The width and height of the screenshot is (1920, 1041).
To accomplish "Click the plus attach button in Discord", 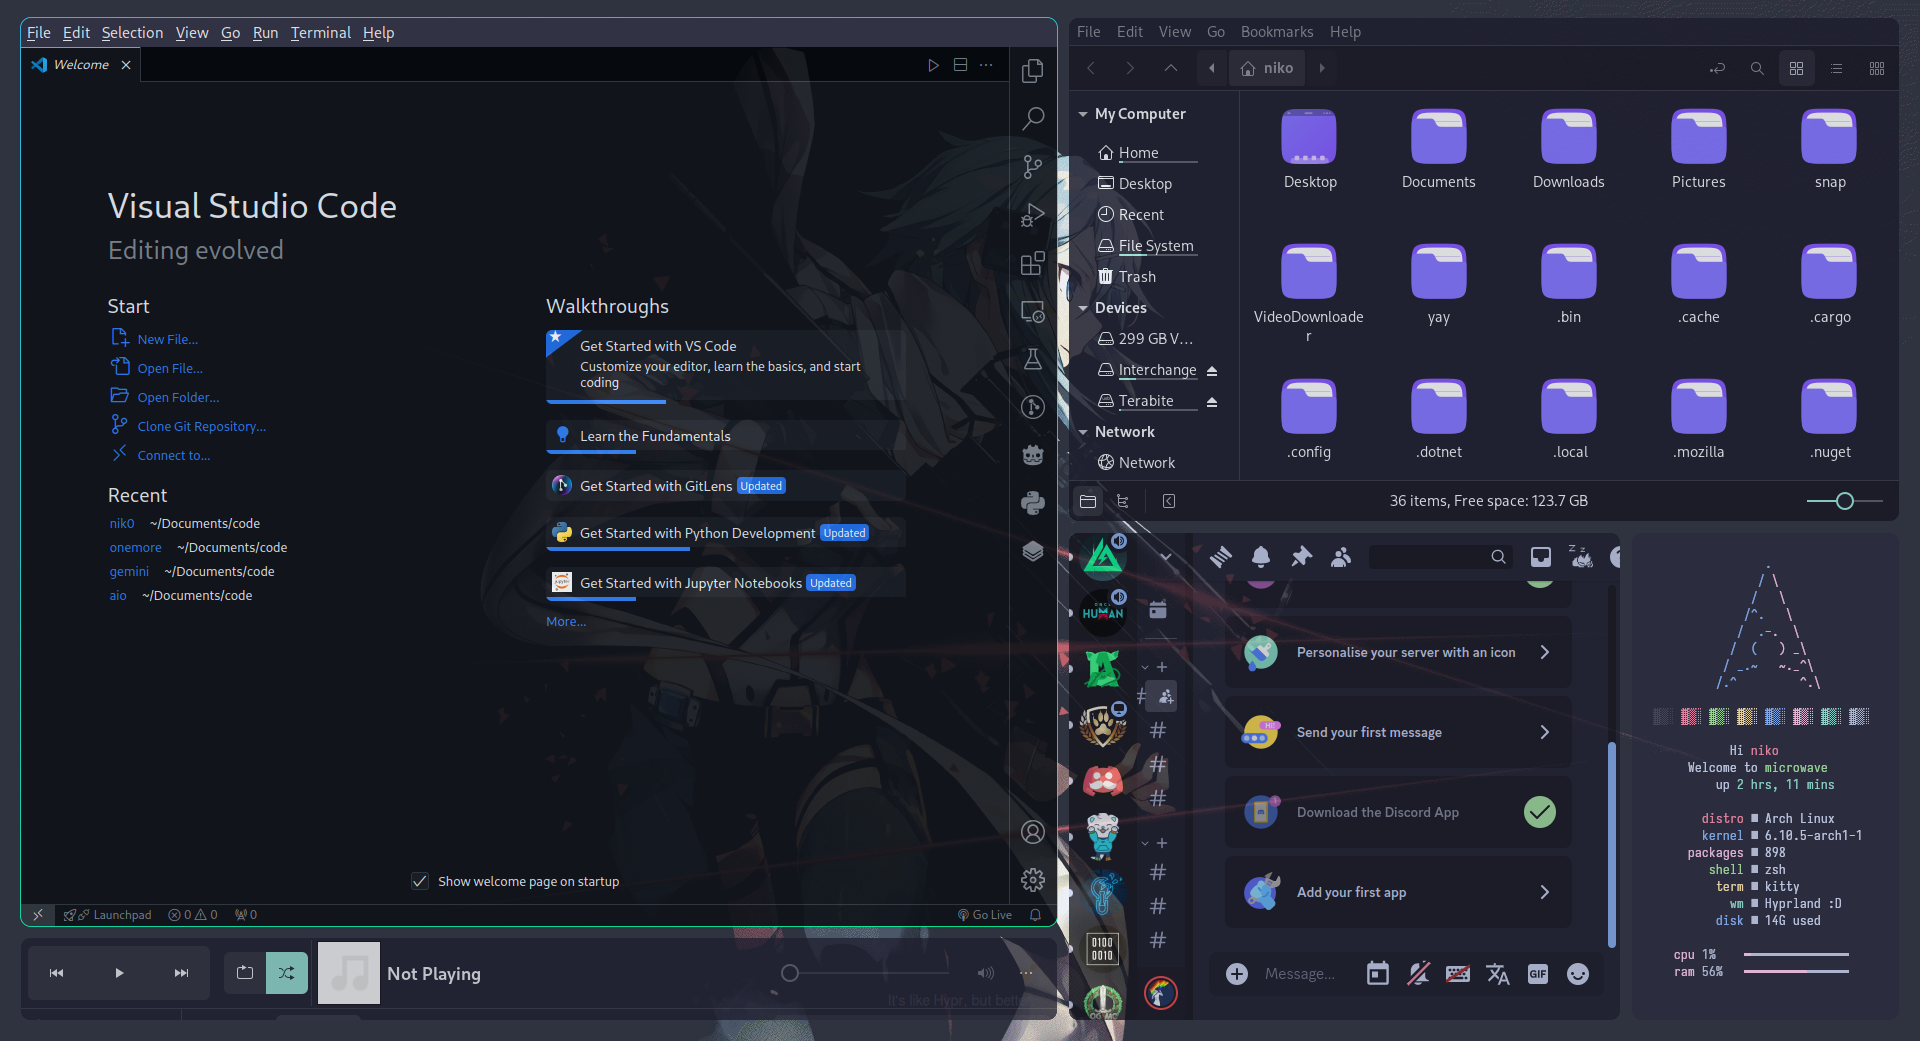I will (x=1237, y=974).
